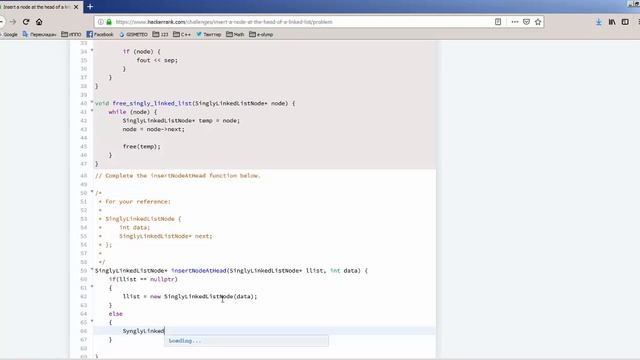Screen dimensions: 640x360
Task: Open page actions three-dot menu
Action: [x=515, y=22]
